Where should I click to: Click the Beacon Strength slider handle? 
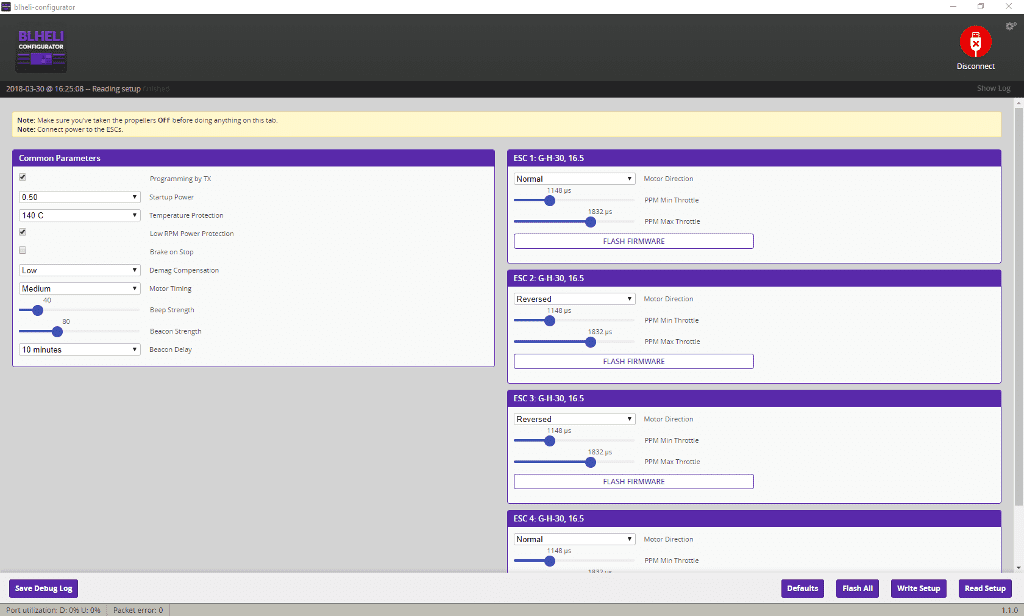pyautogui.click(x=57, y=331)
